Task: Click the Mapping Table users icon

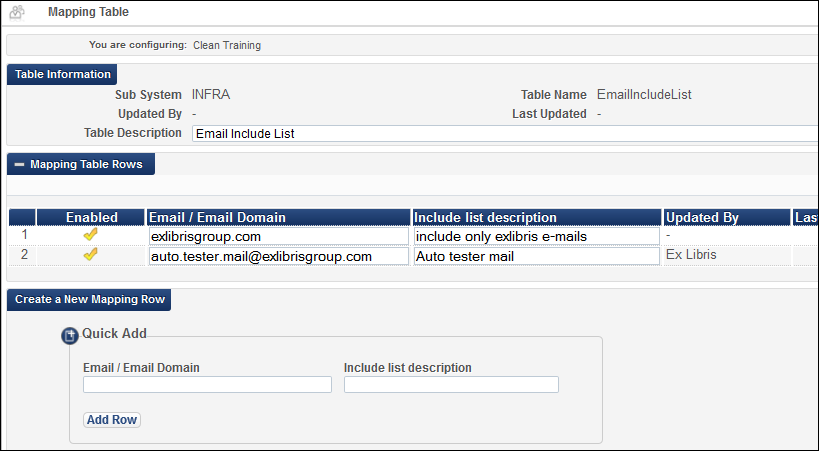Action: pos(17,12)
